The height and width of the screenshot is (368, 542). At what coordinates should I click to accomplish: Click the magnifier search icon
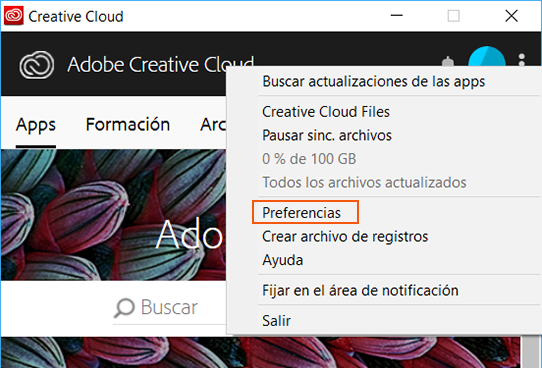click(124, 307)
